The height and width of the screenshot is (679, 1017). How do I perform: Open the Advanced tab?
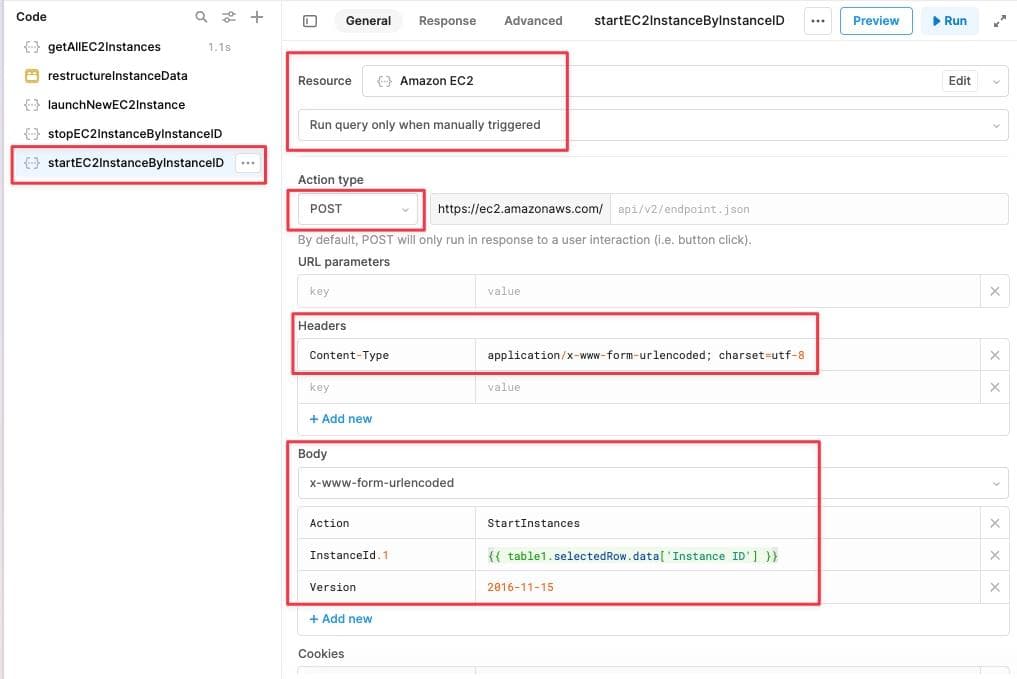[533, 20]
